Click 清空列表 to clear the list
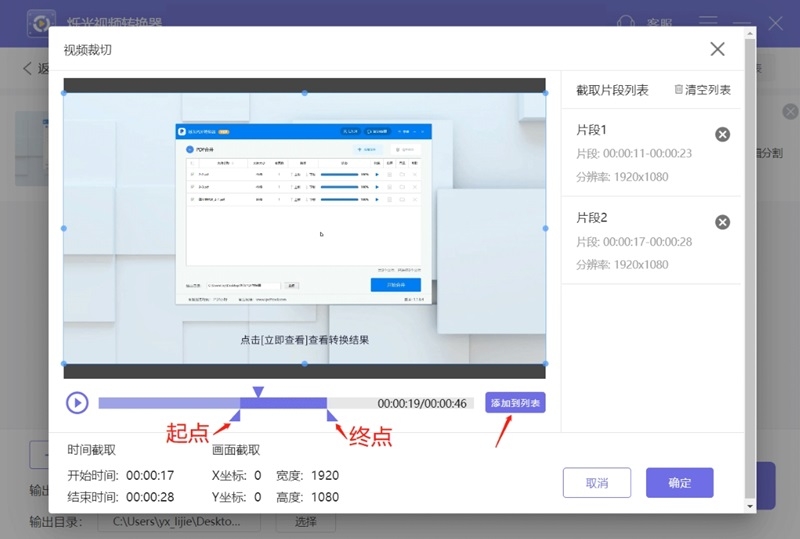The height and width of the screenshot is (539, 800). (x=703, y=90)
